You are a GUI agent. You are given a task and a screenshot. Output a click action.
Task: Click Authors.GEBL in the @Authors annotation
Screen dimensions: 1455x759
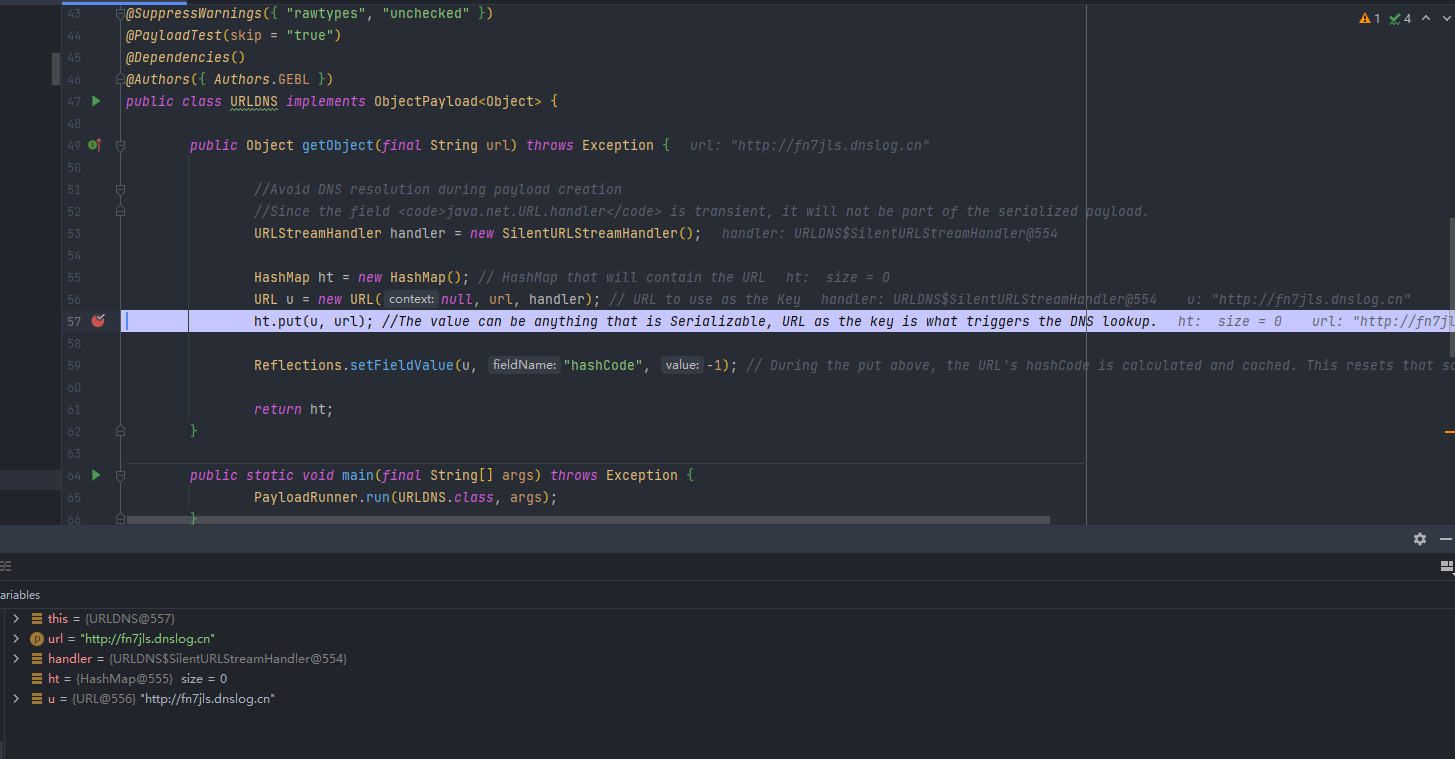tap(262, 79)
